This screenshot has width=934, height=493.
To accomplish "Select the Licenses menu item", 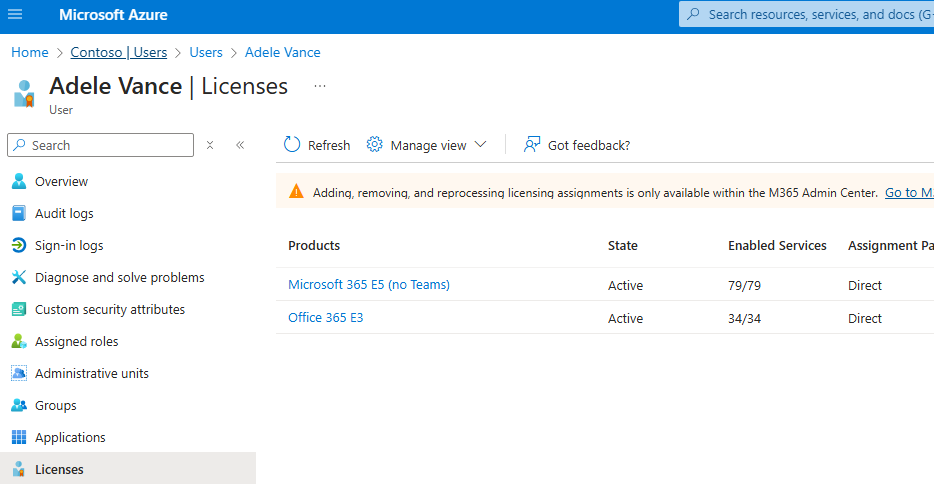I will click(x=128, y=469).
